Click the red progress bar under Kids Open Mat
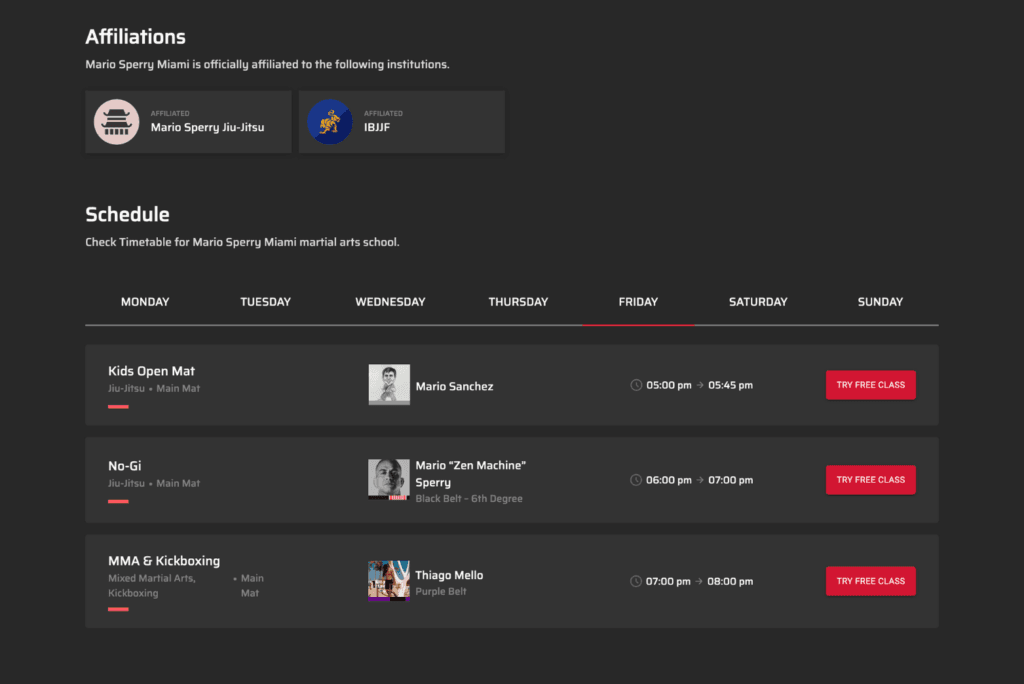Image resolution: width=1024 pixels, height=684 pixels. point(118,406)
